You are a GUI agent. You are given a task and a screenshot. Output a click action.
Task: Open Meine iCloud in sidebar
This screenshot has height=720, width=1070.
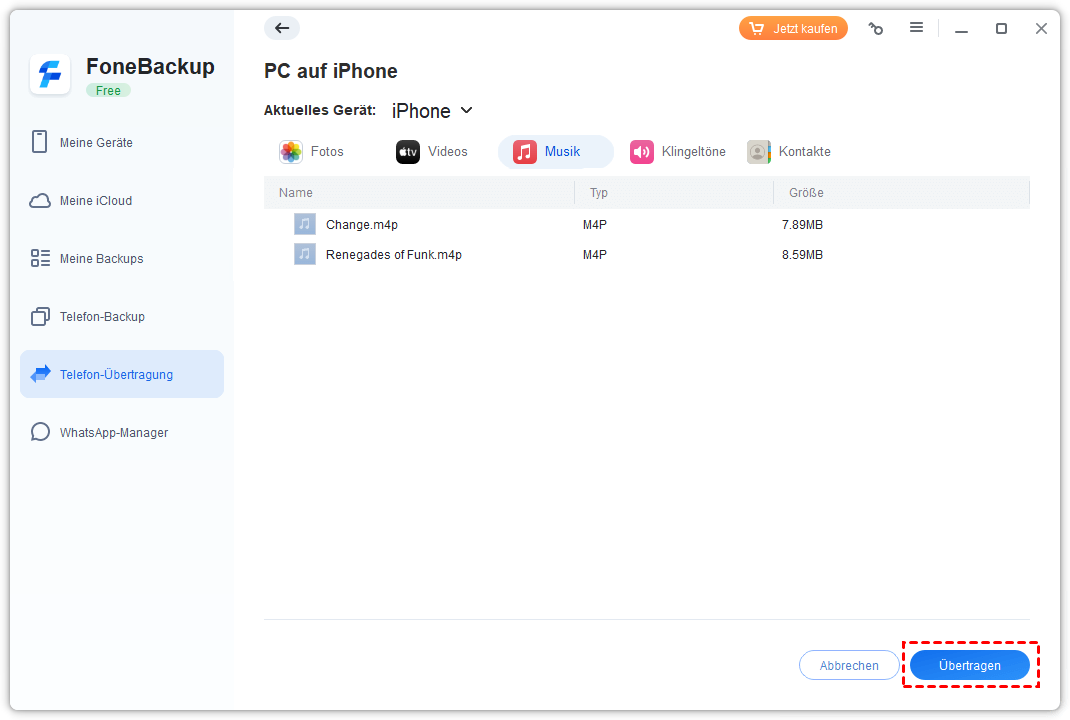click(122, 201)
